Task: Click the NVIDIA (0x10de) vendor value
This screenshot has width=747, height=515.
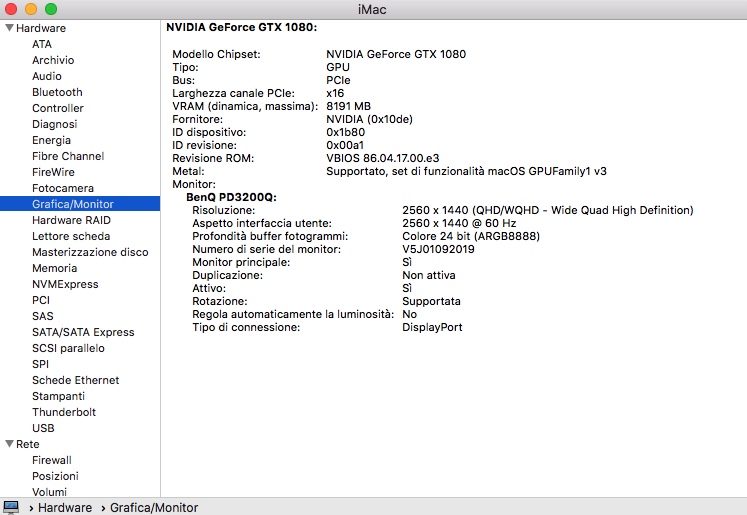Action: 369,119
